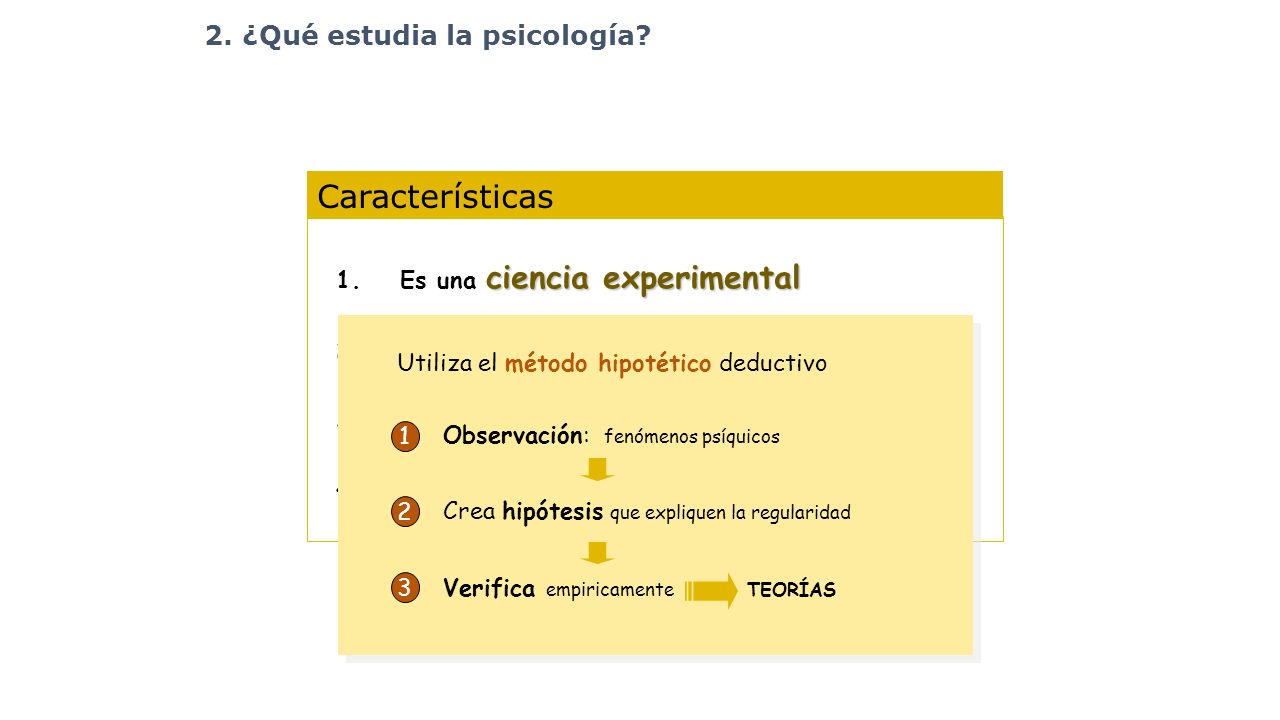Click the words ciencia experimental
Image resolution: width=1280 pixels, height=720 pixels.
[x=643, y=278]
